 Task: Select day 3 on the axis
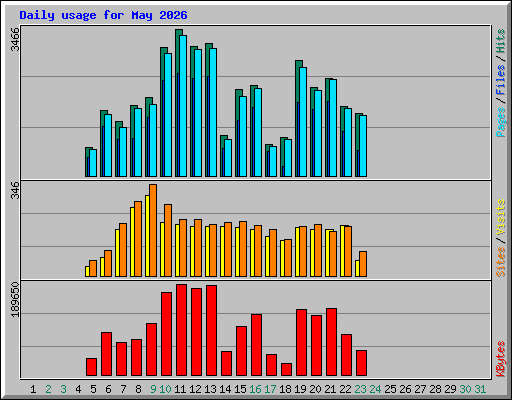(63, 389)
